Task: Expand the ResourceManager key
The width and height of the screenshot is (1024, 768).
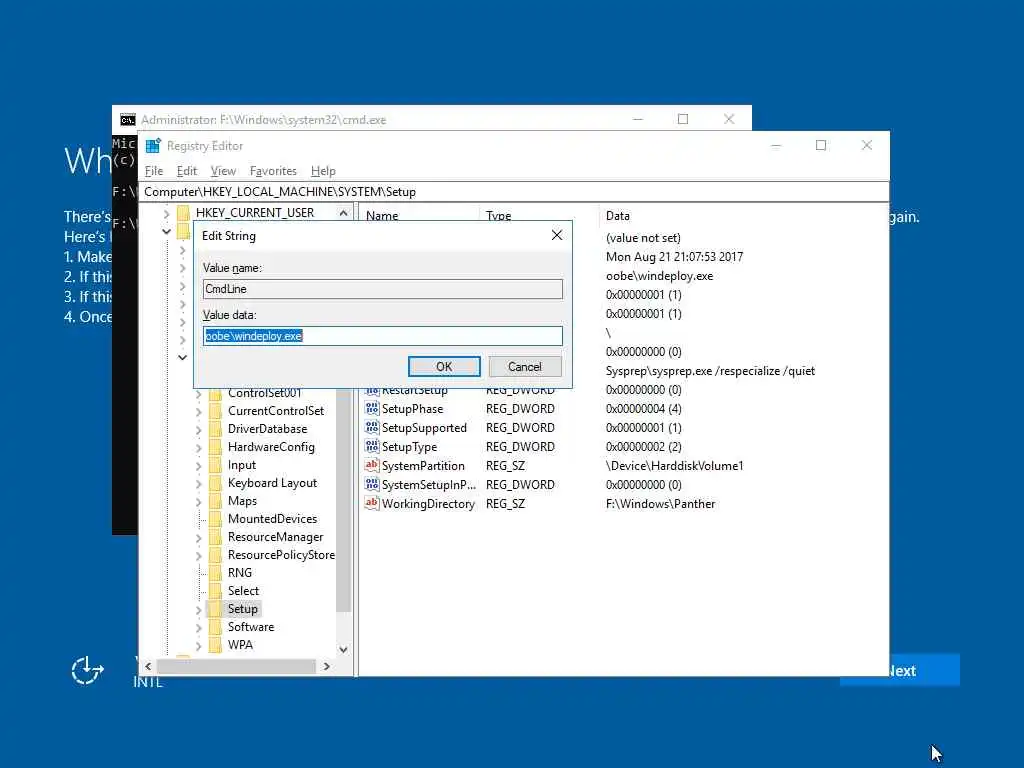Action: 199,537
